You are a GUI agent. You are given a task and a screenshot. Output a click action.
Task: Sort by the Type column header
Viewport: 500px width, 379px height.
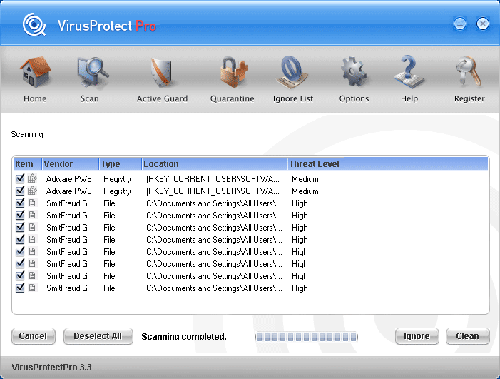coord(120,164)
